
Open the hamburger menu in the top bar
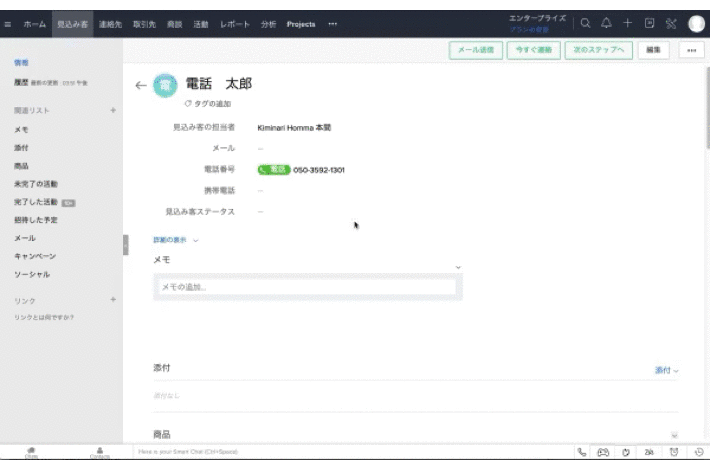coord(8,24)
